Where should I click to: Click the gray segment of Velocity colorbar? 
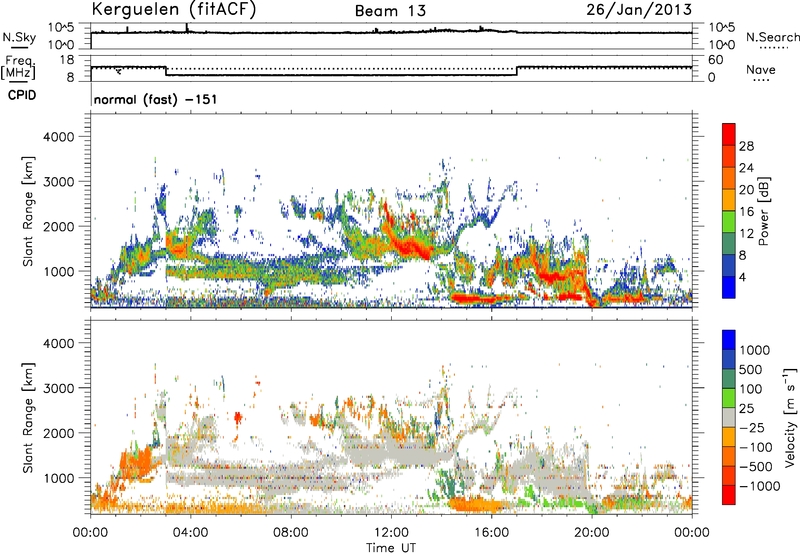click(729, 417)
